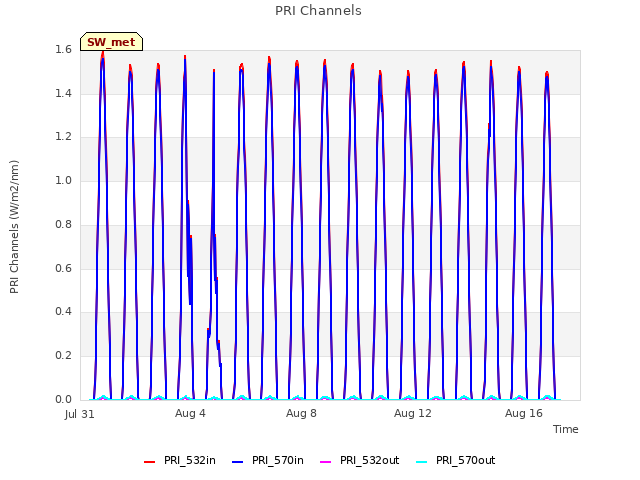Click the 0.8 y-axis tick label
The width and height of the screenshot is (640, 480).
point(63,224)
